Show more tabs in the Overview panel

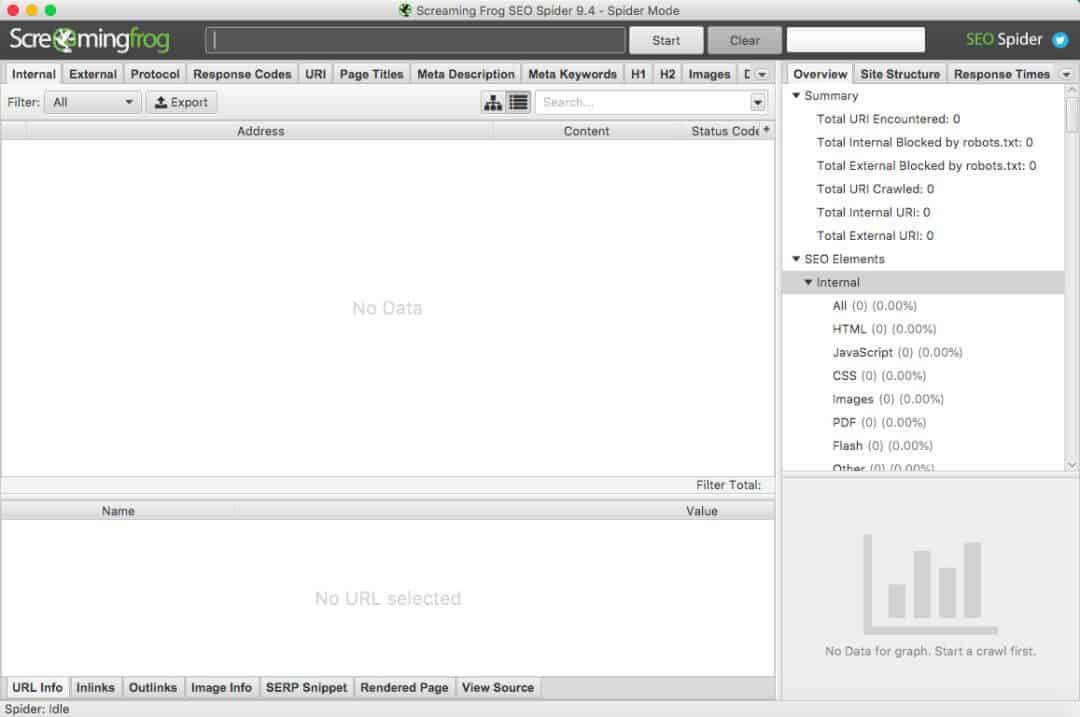click(x=1066, y=74)
